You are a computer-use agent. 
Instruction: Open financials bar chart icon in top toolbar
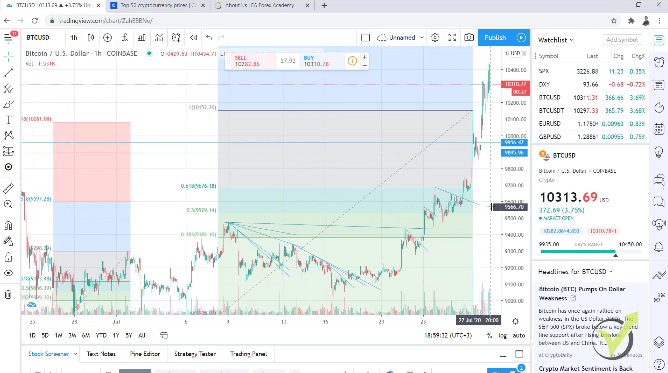pos(141,37)
